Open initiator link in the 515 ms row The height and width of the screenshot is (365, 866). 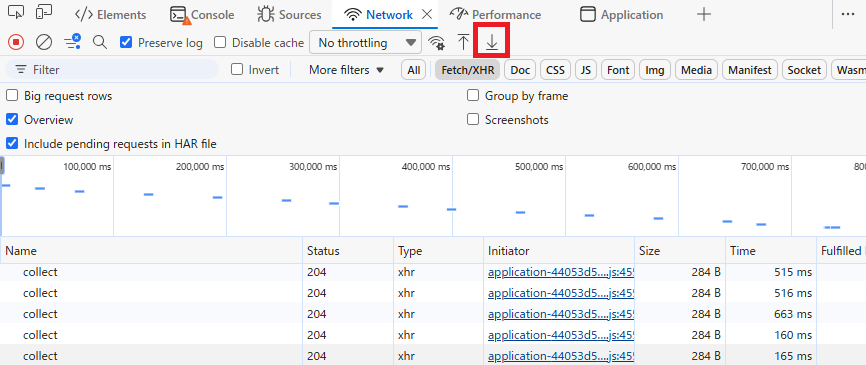[x=561, y=272]
